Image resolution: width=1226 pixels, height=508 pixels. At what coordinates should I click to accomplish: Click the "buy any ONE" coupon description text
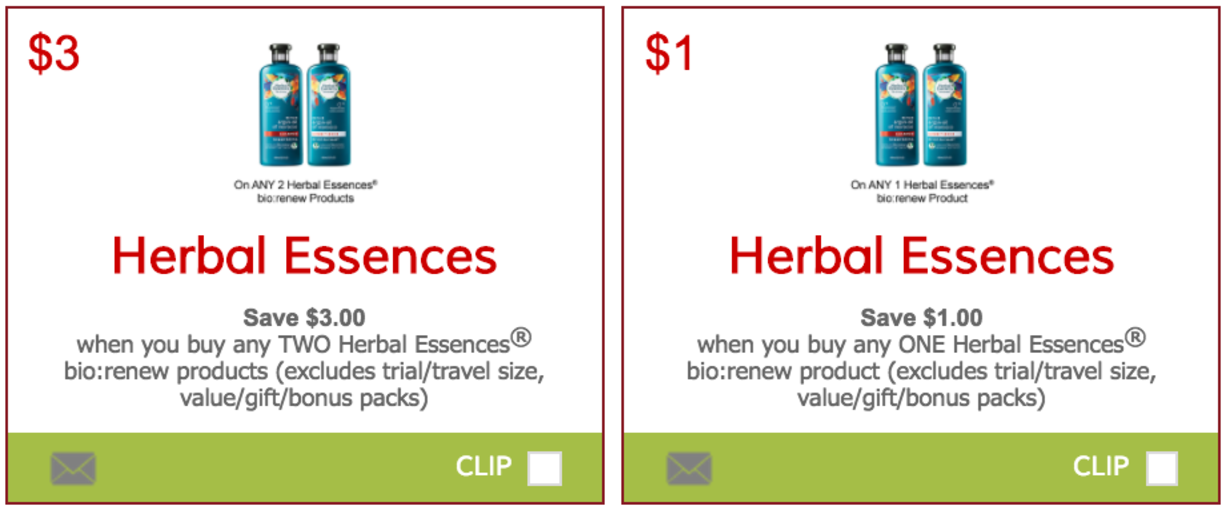click(x=921, y=370)
